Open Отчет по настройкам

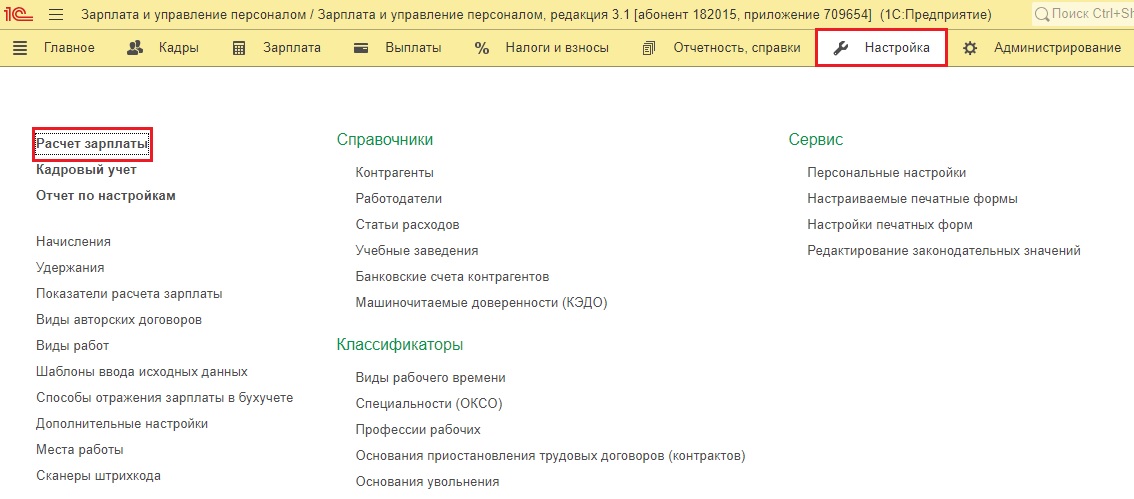(106, 195)
